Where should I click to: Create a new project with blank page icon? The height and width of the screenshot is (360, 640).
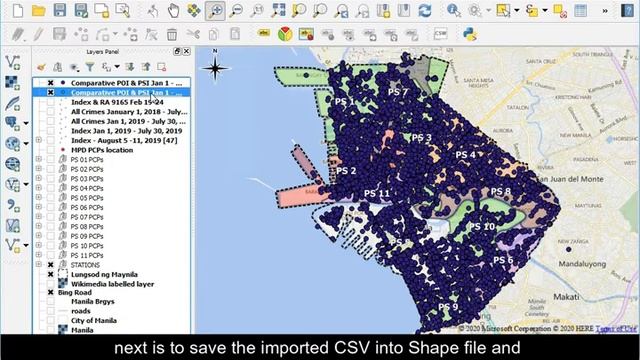pyautogui.click(x=18, y=11)
